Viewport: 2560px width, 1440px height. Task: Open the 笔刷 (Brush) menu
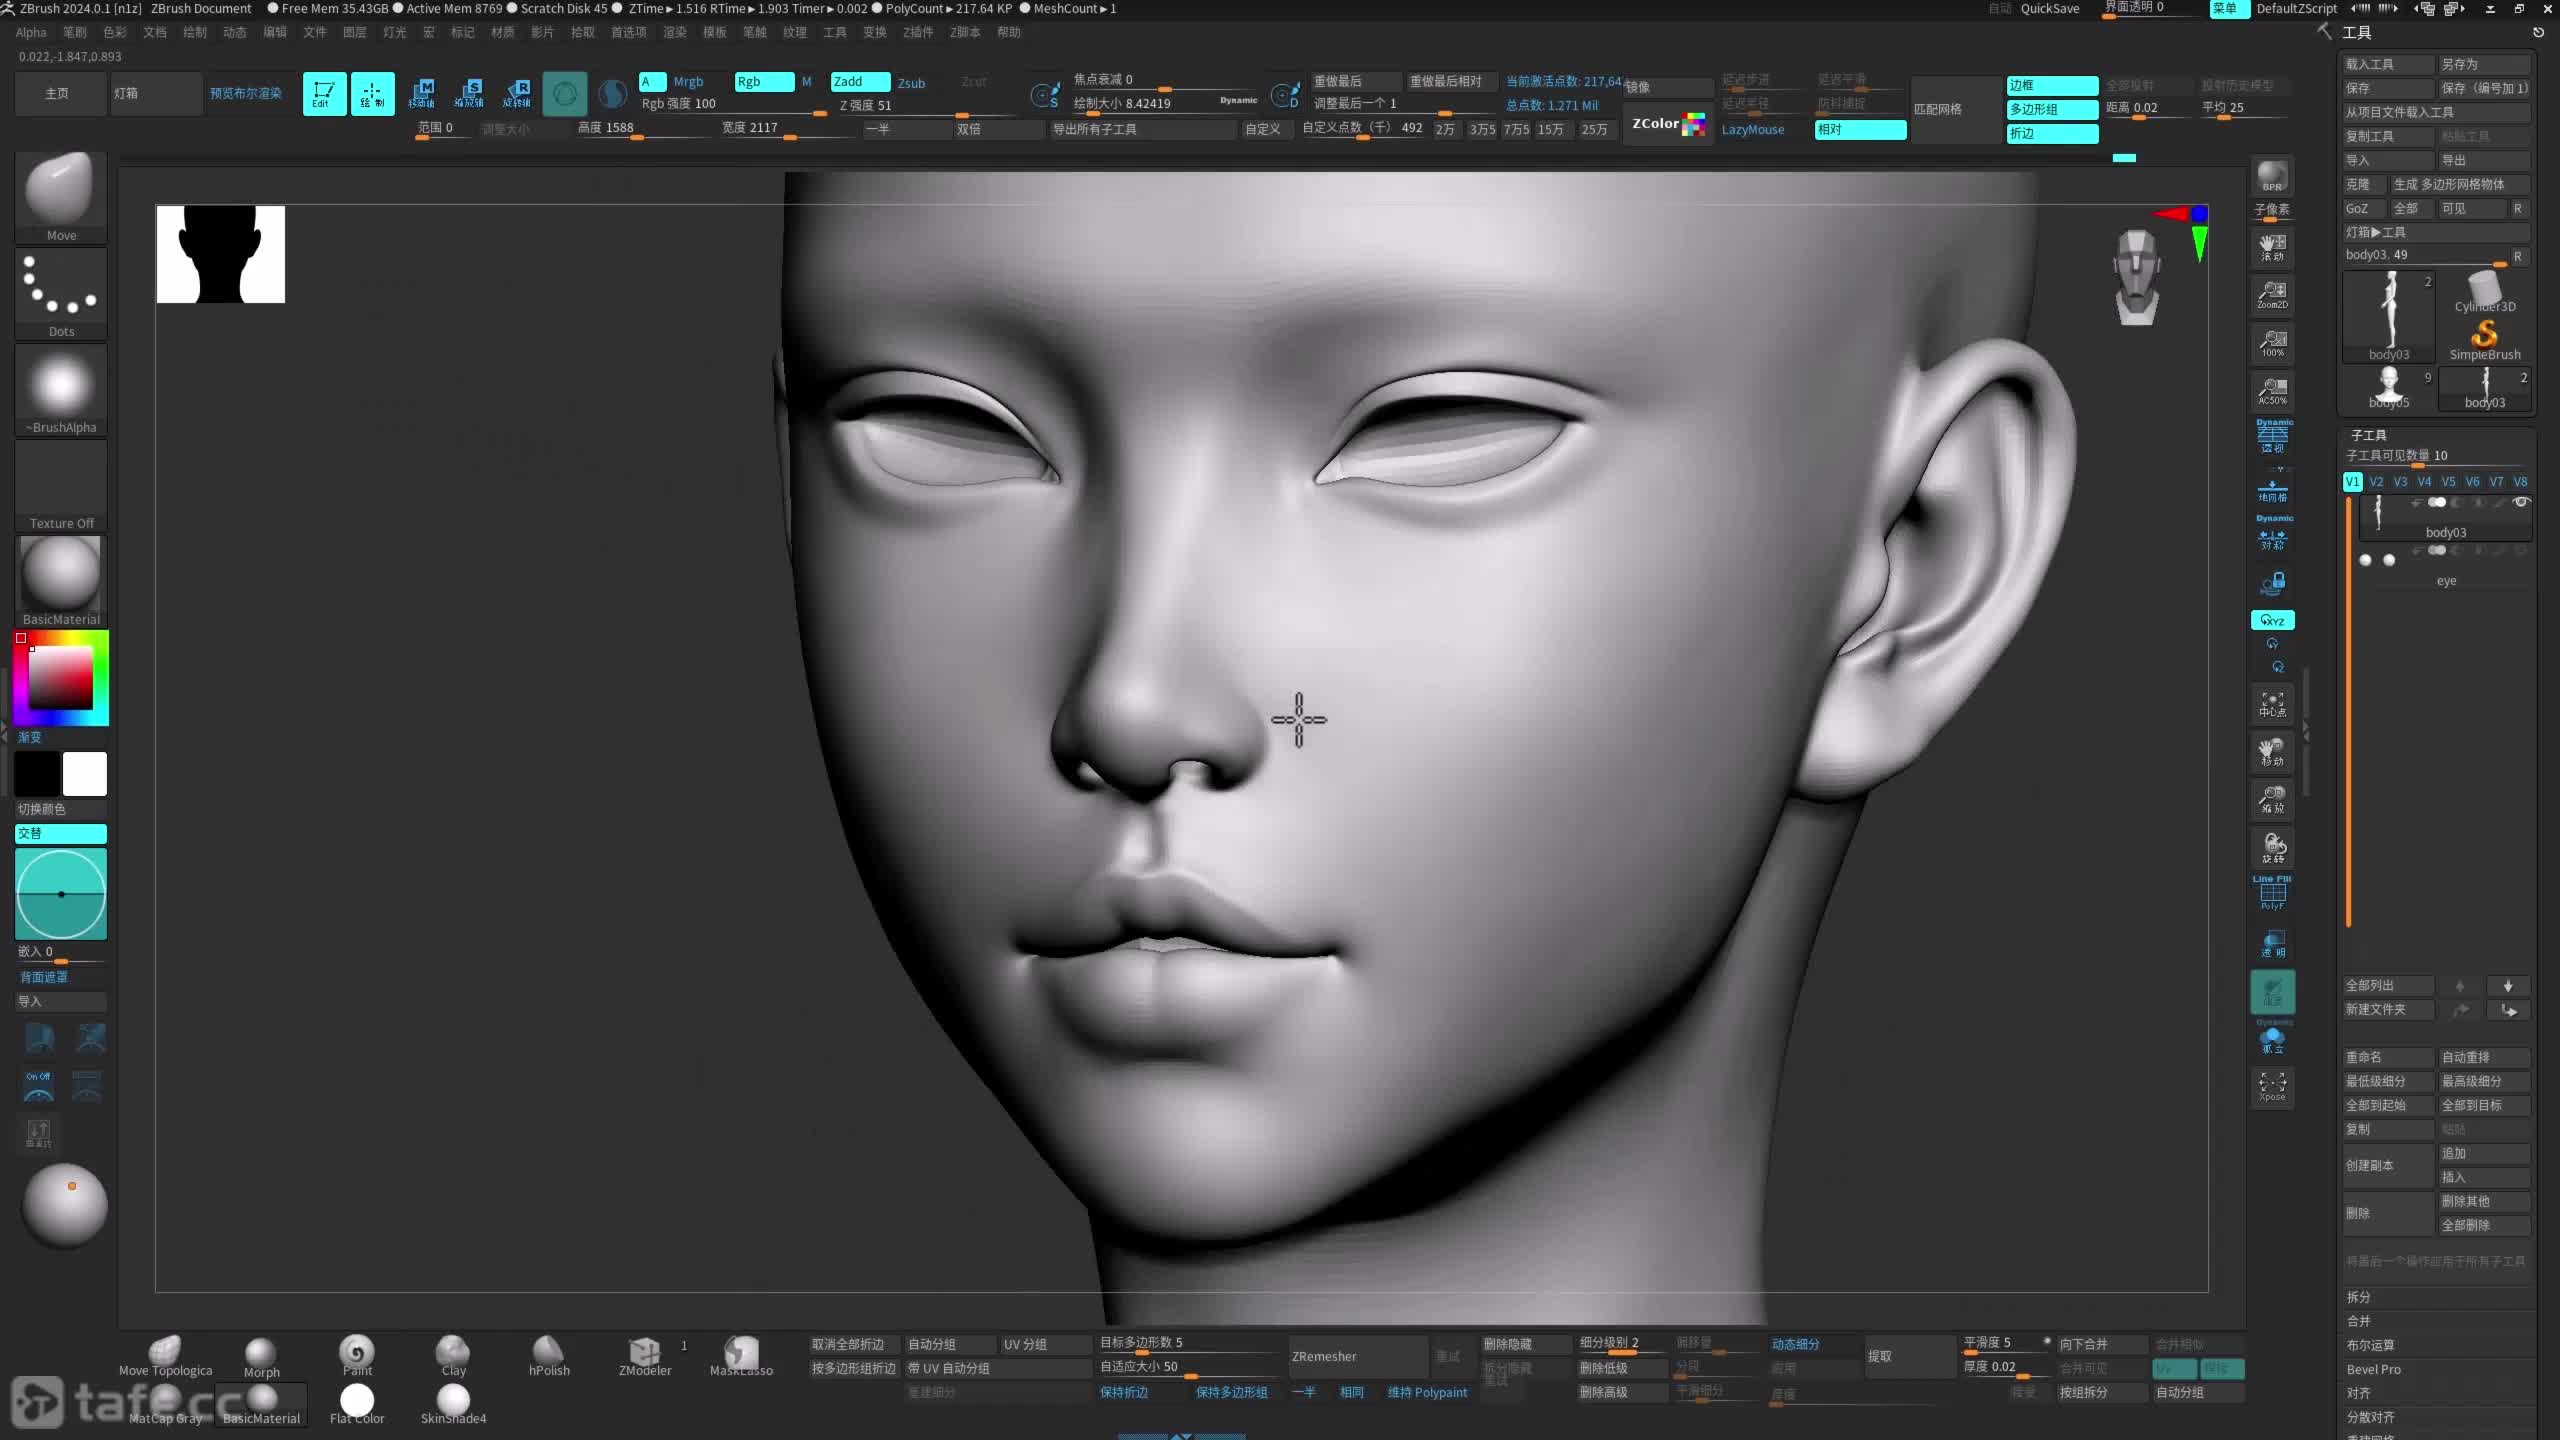pyautogui.click(x=75, y=32)
